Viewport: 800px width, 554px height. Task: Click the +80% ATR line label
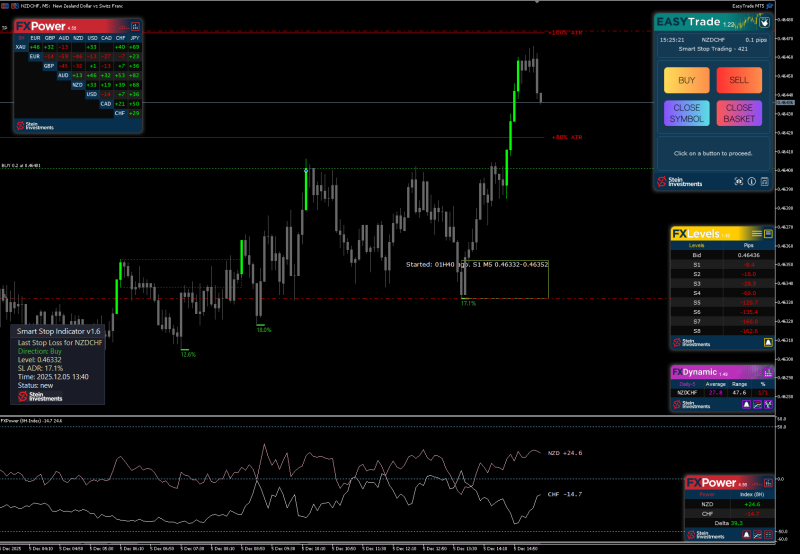566,137
